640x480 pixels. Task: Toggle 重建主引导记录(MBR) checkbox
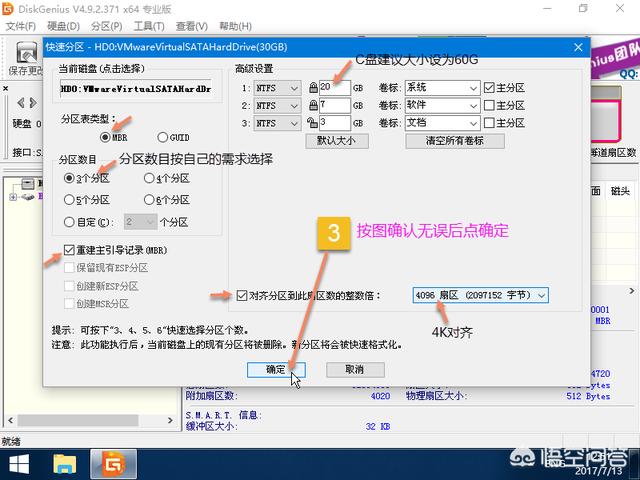pos(69,250)
